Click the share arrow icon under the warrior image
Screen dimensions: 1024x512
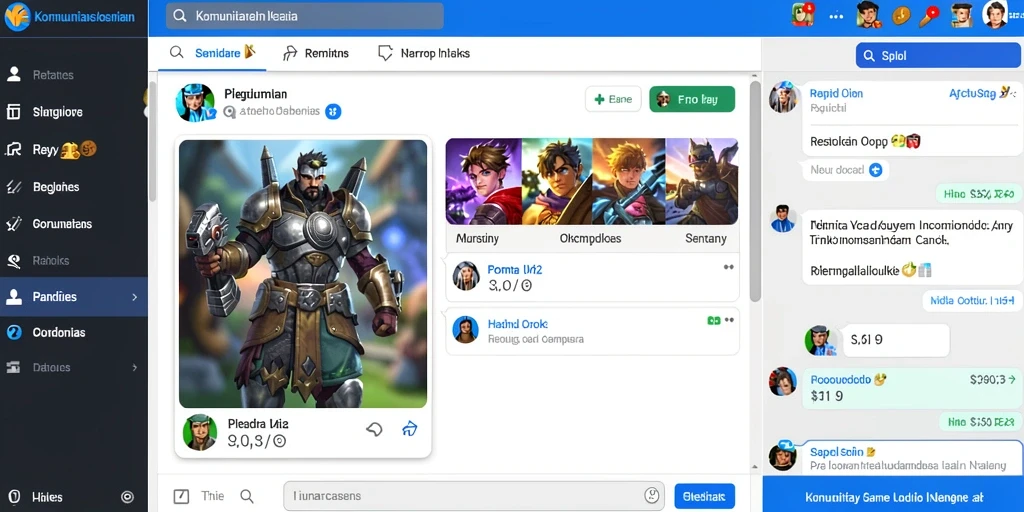click(409, 429)
